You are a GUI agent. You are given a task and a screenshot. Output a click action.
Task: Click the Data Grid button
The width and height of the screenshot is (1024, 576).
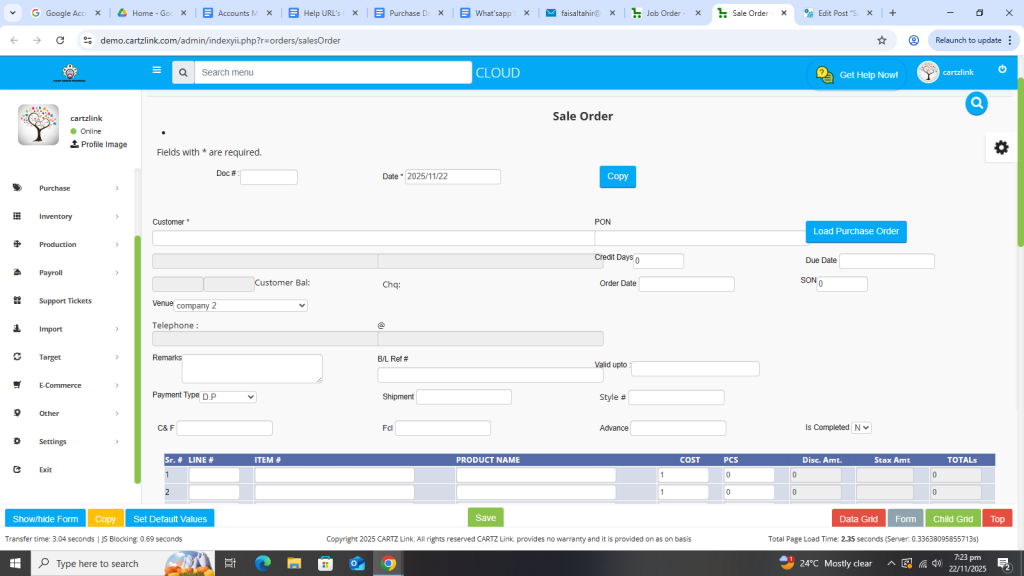pyautogui.click(x=858, y=519)
